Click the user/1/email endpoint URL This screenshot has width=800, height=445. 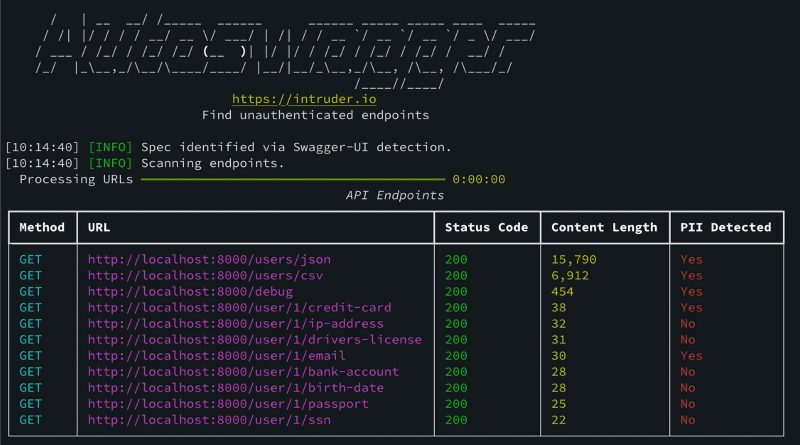[216, 355]
